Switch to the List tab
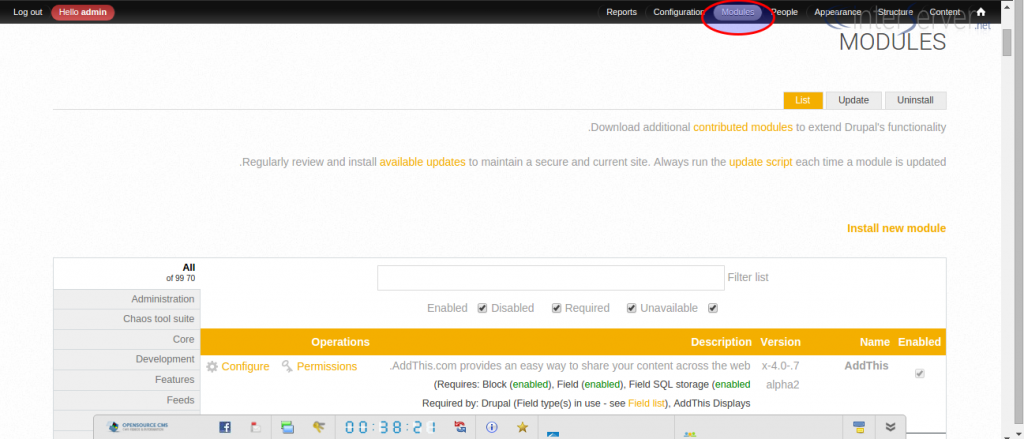This screenshot has height=439, width=1024. pos(803,101)
